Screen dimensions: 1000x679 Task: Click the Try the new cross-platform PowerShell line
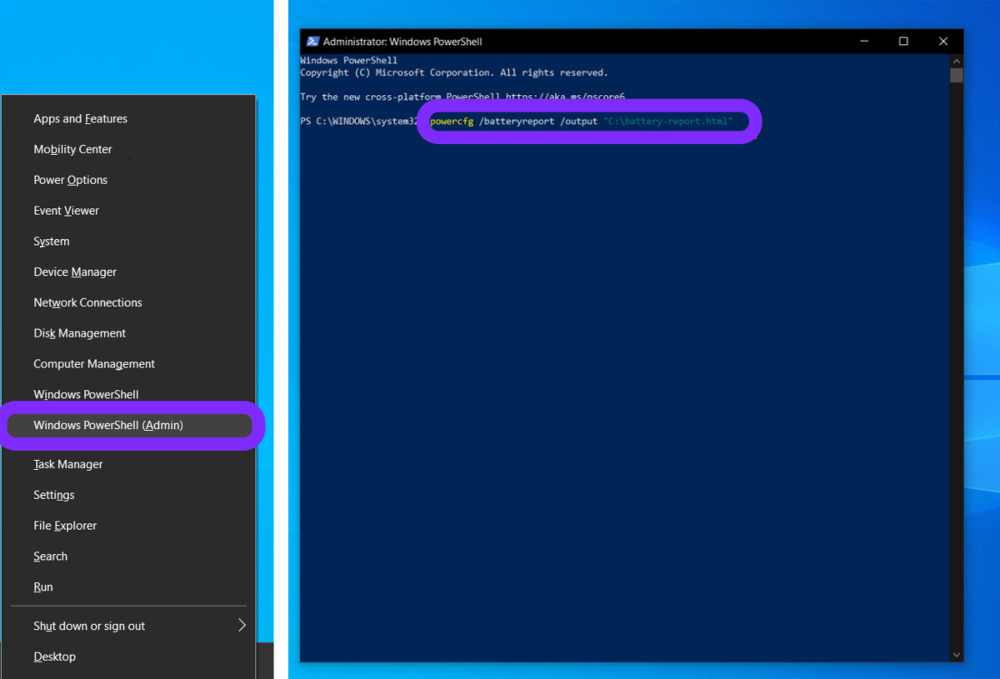tap(462, 97)
